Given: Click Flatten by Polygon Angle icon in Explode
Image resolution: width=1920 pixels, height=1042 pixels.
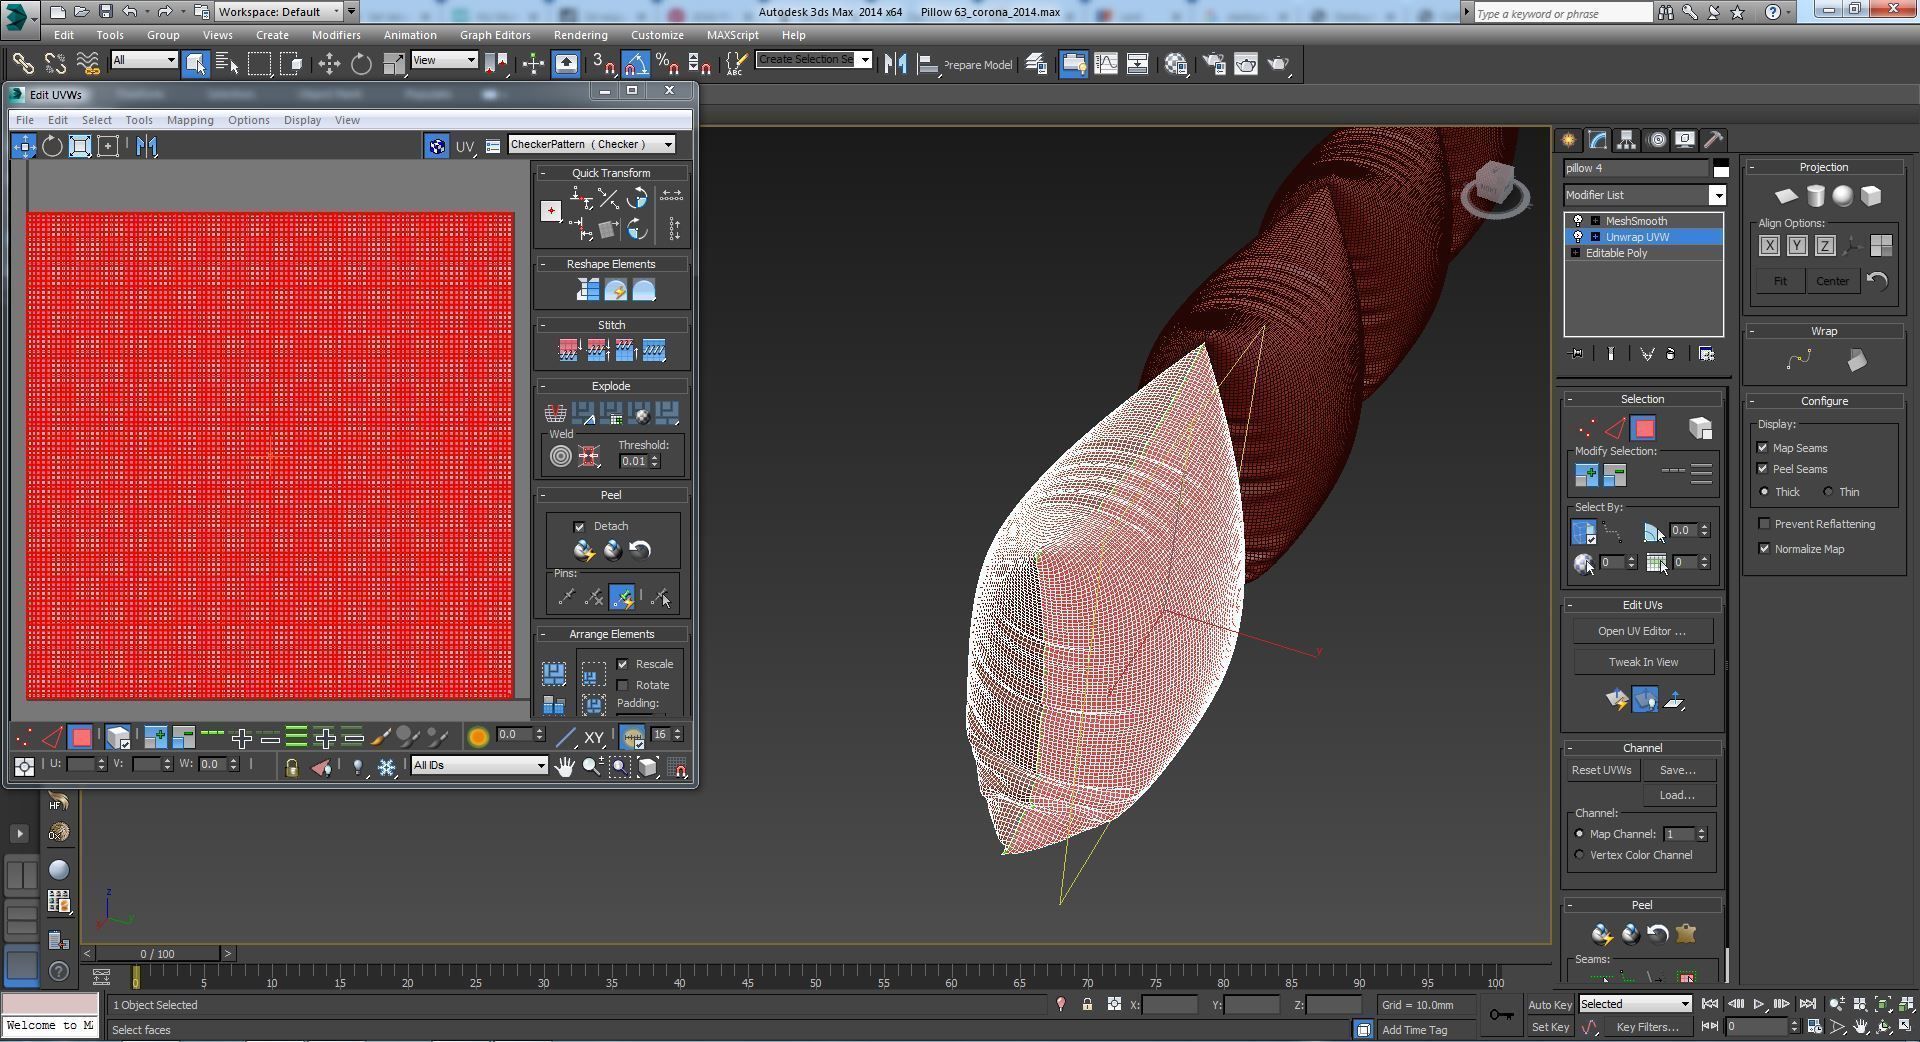Looking at the screenshot, I should tap(583, 413).
